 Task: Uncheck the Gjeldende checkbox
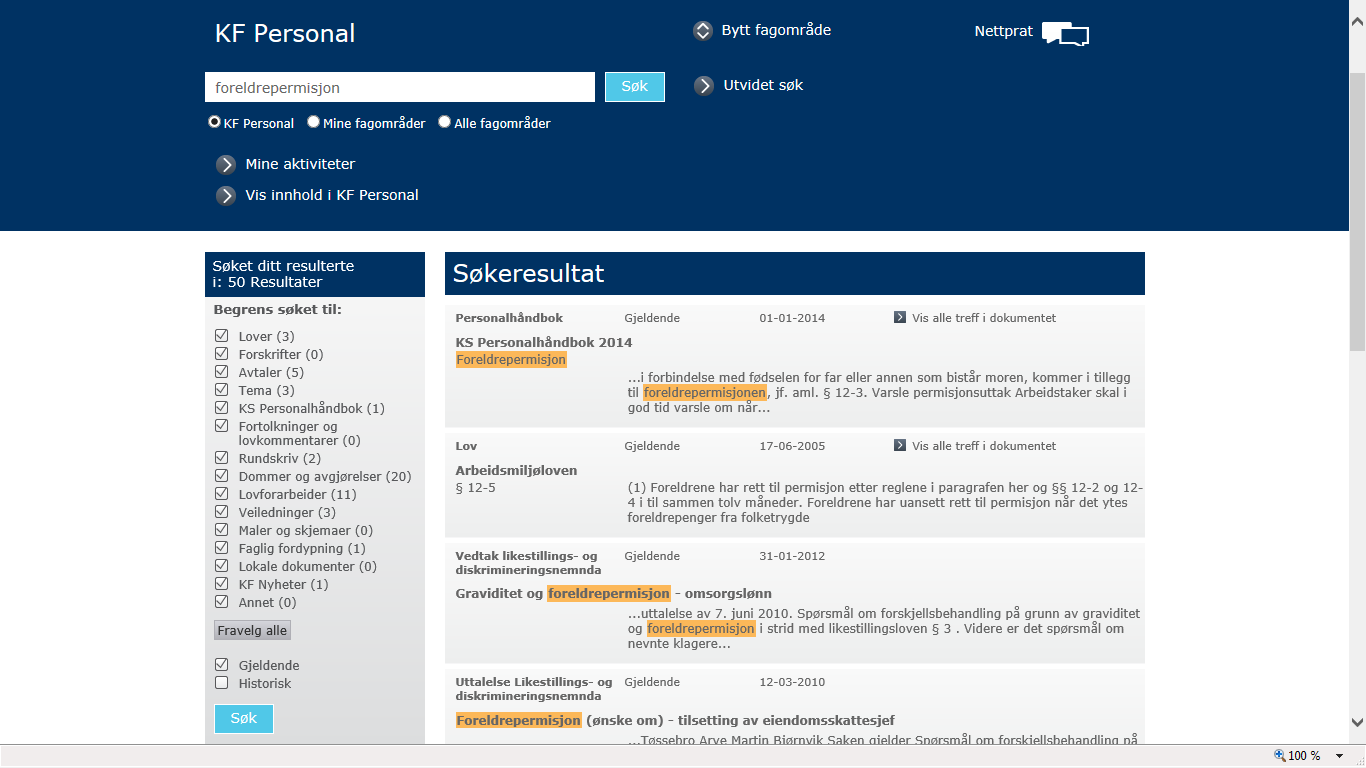tap(222, 665)
